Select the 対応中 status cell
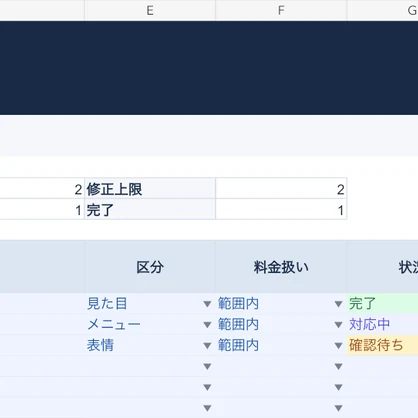This screenshot has width=418, height=418. [x=383, y=324]
